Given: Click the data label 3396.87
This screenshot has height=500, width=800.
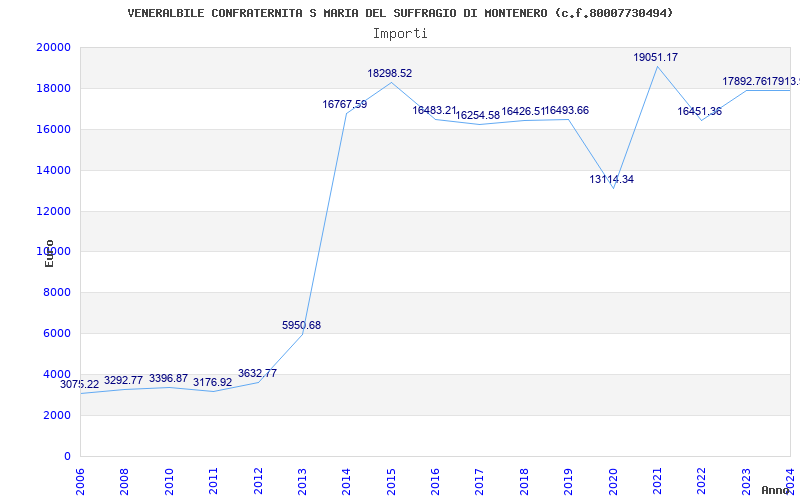Looking at the screenshot, I should 168,379.
